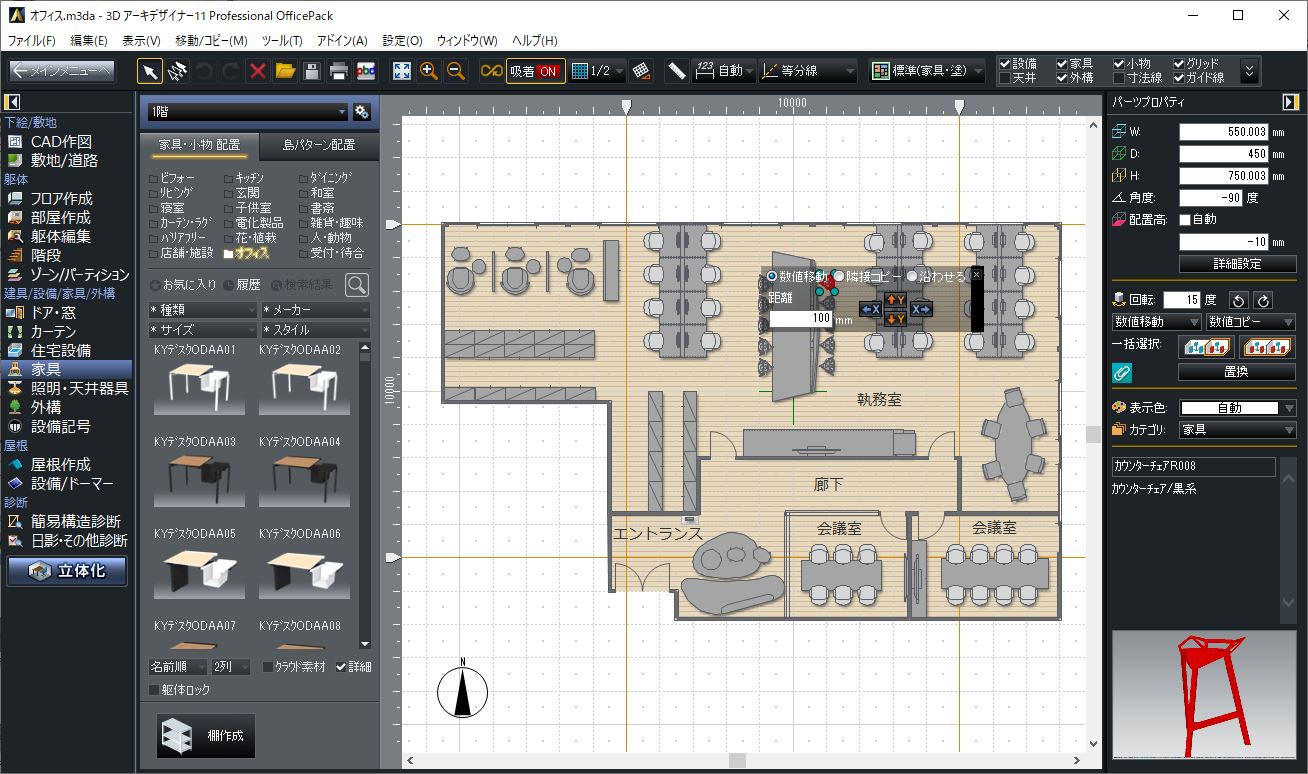
Task: Open the 1階 floor dropdown
Action: 246,112
